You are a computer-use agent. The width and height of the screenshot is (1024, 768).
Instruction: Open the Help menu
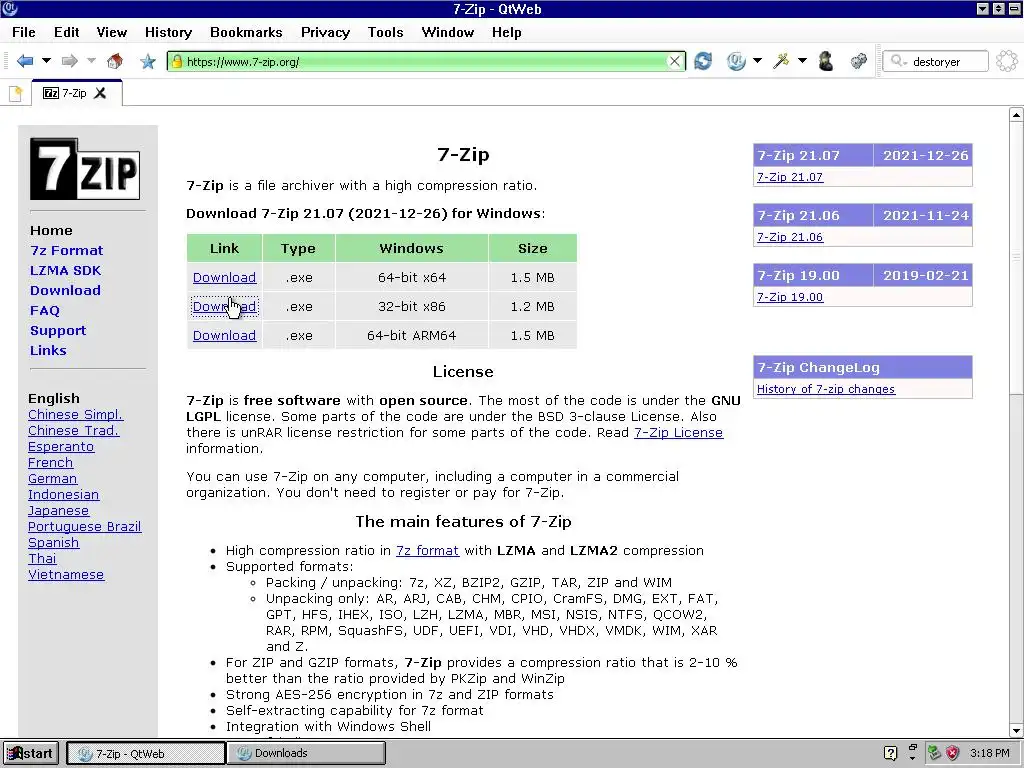[507, 32]
